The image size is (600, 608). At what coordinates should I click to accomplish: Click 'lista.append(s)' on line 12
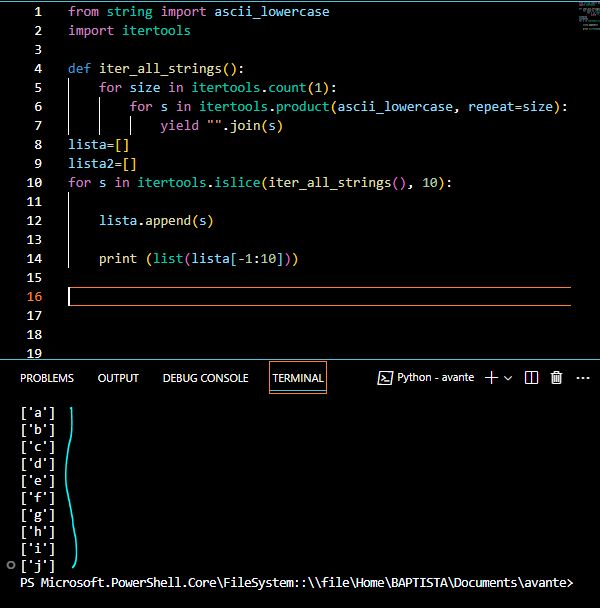(156, 221)
